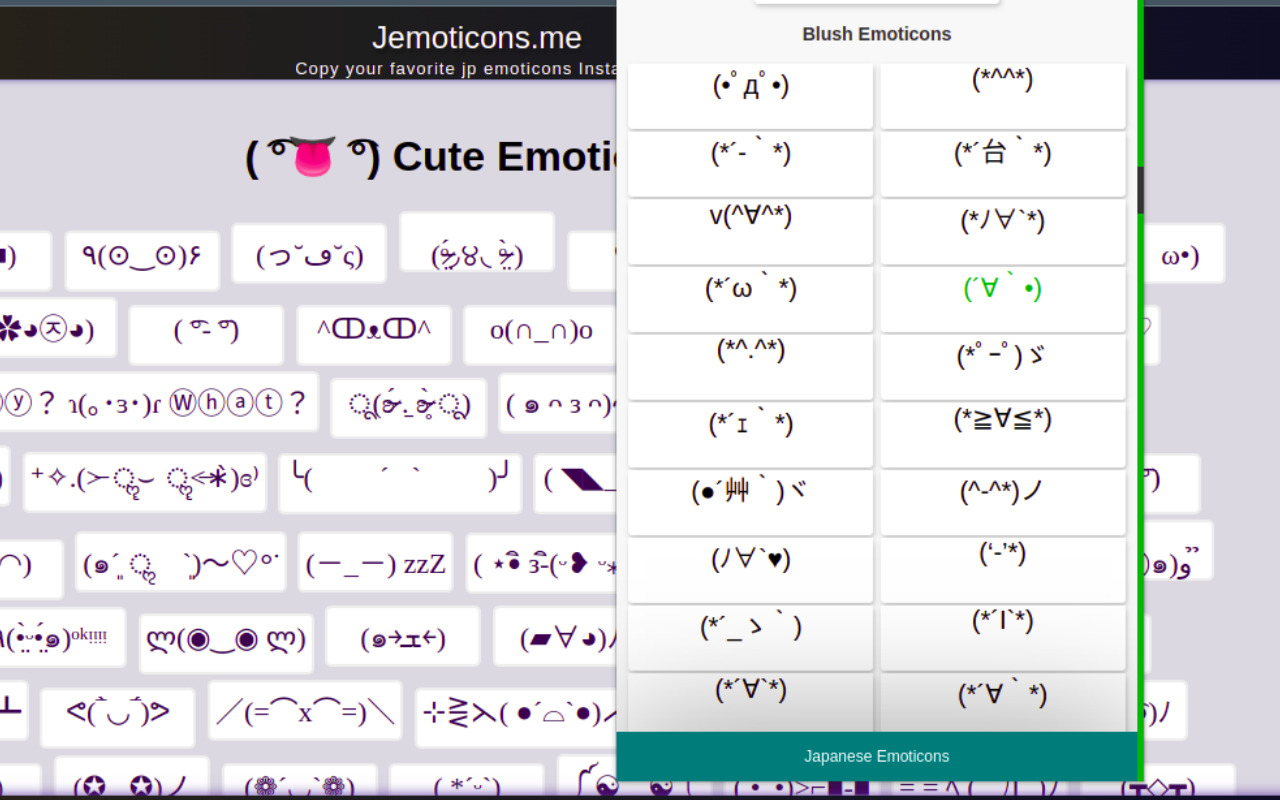Image resolution: width=1280 pixels, height=800 pixels.
Task: Copy the (っ˘ڡ˘ς) emoticon on the page
Action: [x=309, y=253]
